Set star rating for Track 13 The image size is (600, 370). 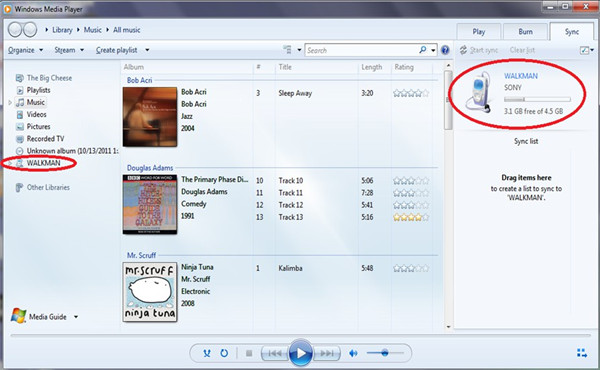pyautogui.click(x=411, y=217)
